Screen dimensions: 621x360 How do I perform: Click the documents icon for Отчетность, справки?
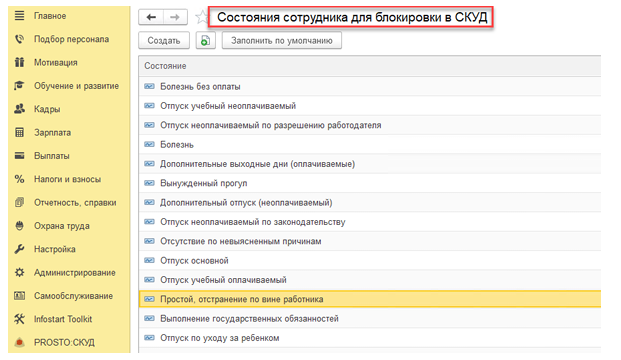19,202
